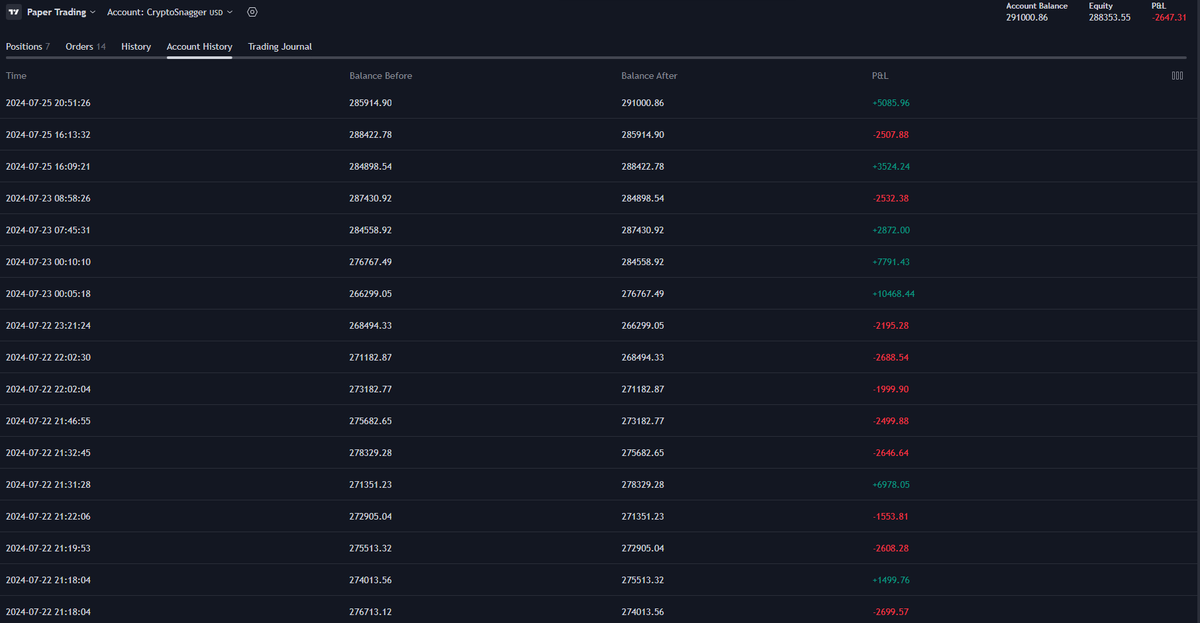Select the row timestamped 2024-07-22 22:02:30
Viewport: 1200px width, 623px height.
tap(600, 357)
